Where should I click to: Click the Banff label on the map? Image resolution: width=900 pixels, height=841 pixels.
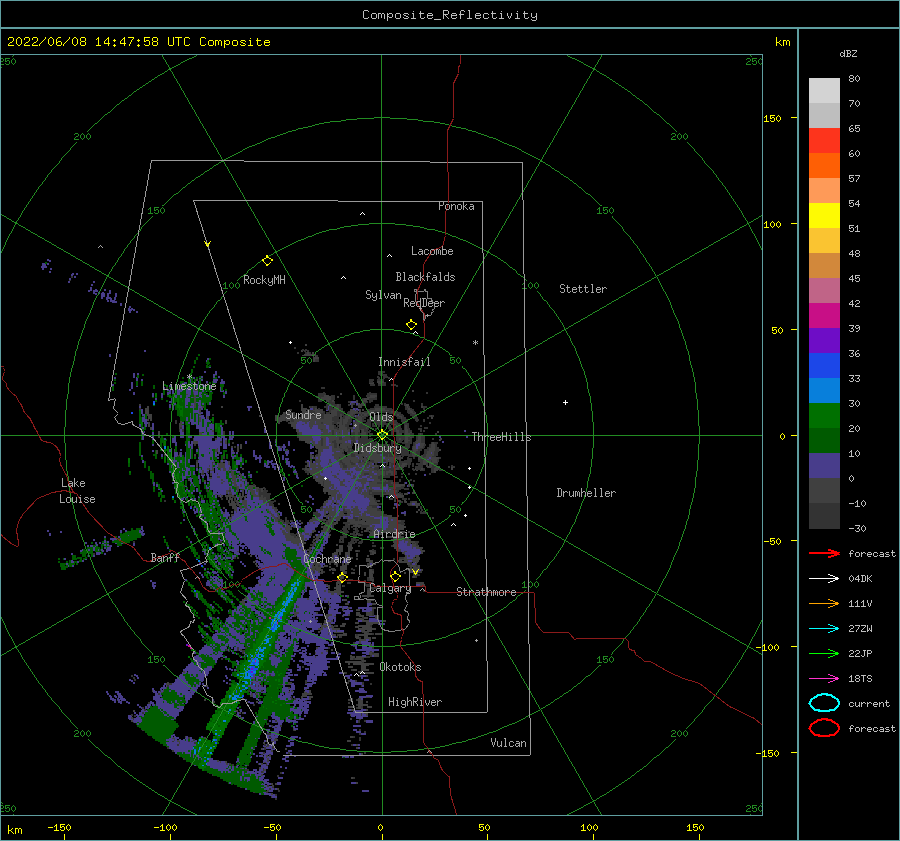[165, 557]
